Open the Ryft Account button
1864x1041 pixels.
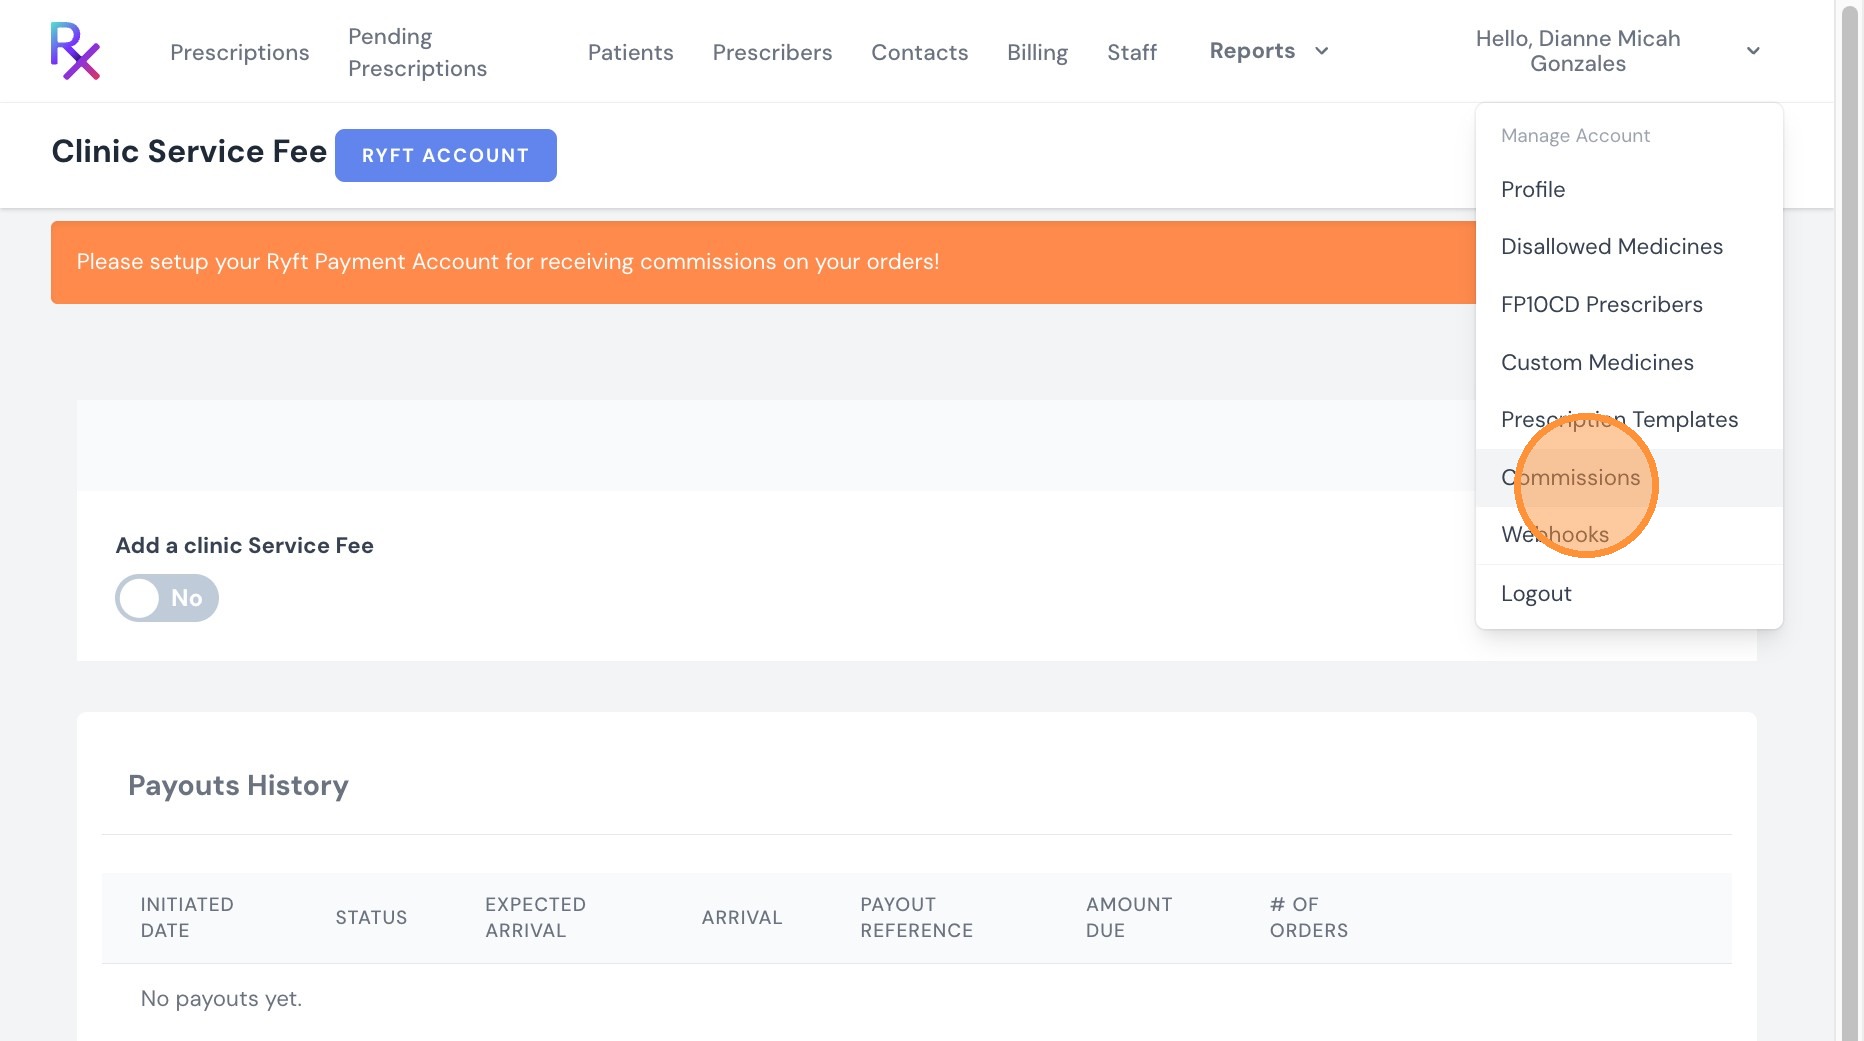click(445, 155)
